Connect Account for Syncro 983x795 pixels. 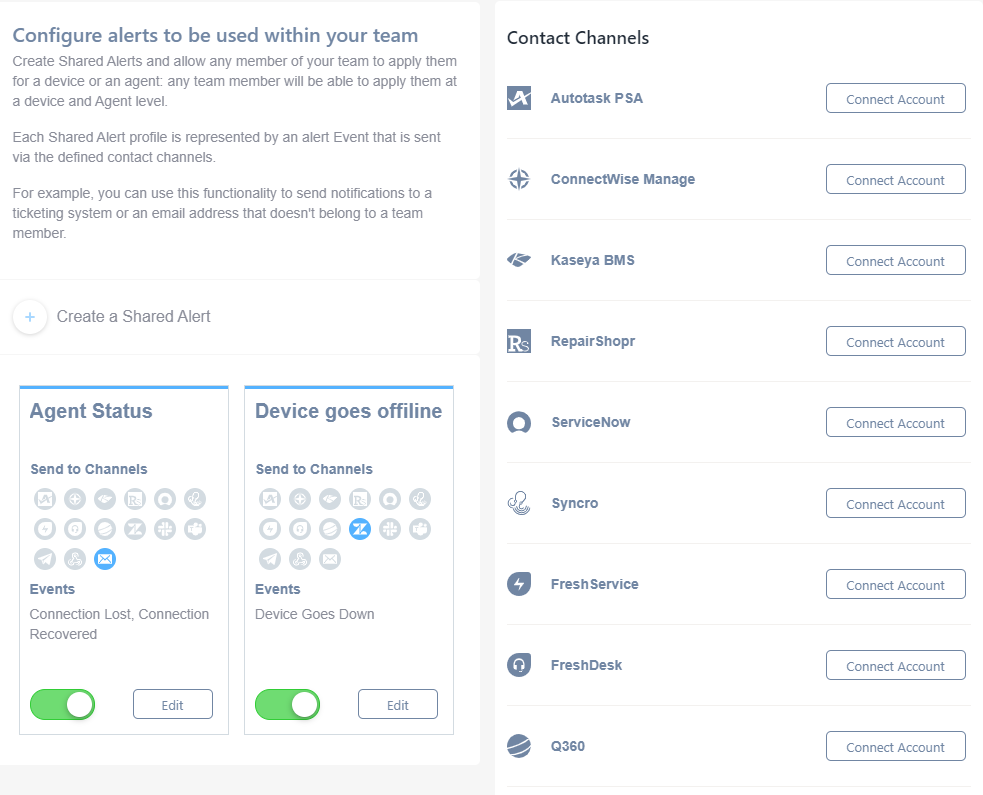point(895,503)
